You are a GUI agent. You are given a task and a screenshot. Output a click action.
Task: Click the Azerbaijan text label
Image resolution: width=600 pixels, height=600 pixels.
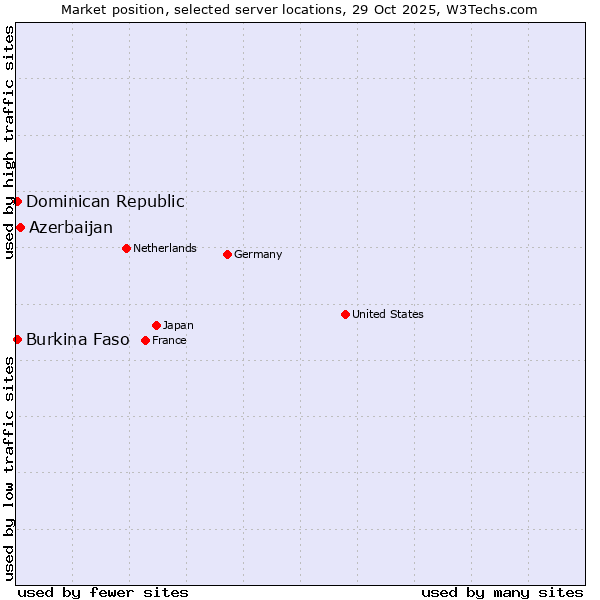pyautogui.click(x=71, y=227)
